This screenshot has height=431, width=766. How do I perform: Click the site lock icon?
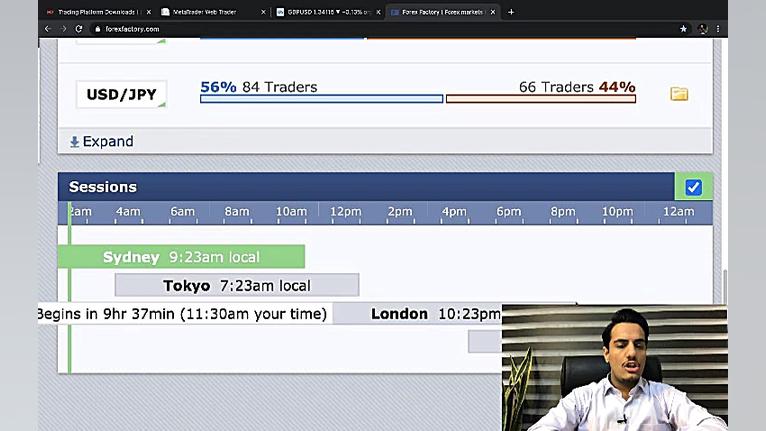point(98,29)
